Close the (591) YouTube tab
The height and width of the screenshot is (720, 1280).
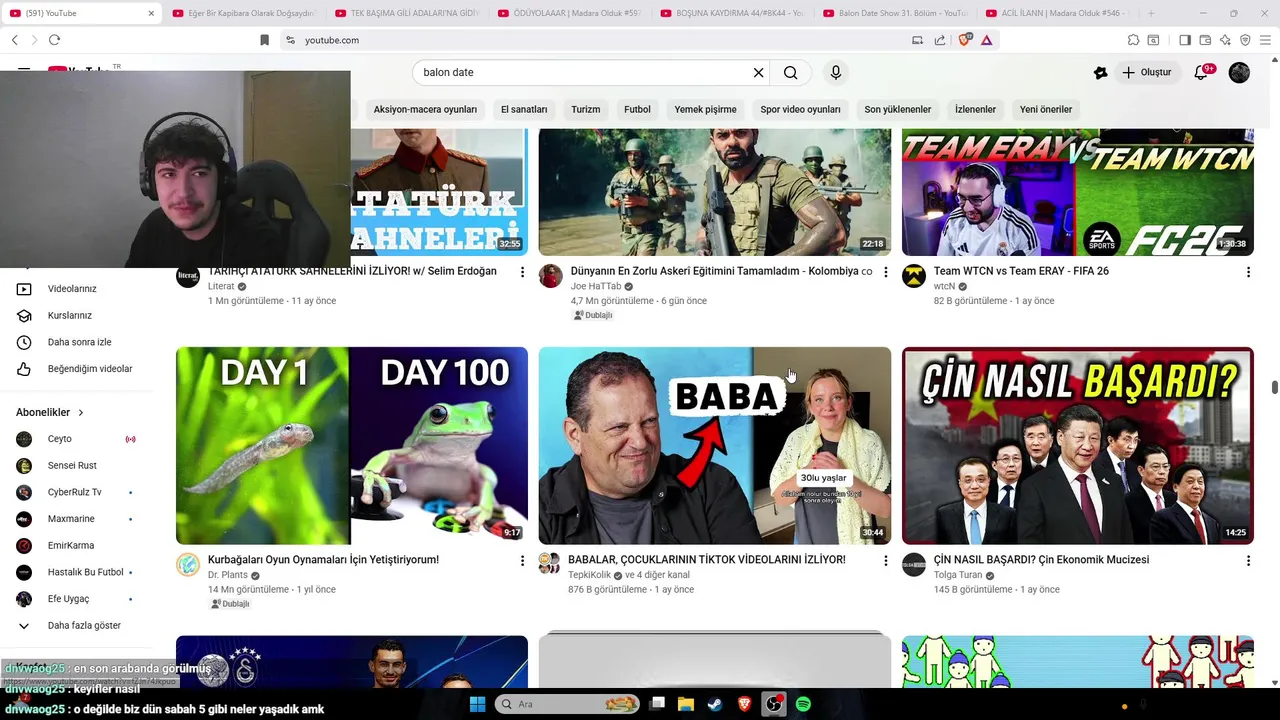[151, 13]
